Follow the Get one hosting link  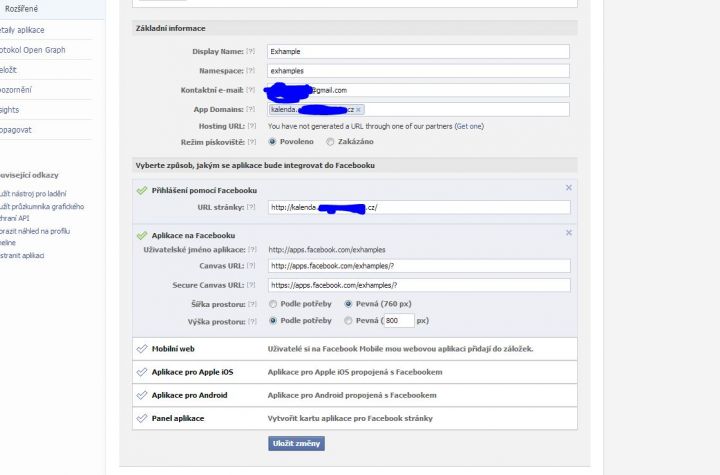[x=469, y=126]
